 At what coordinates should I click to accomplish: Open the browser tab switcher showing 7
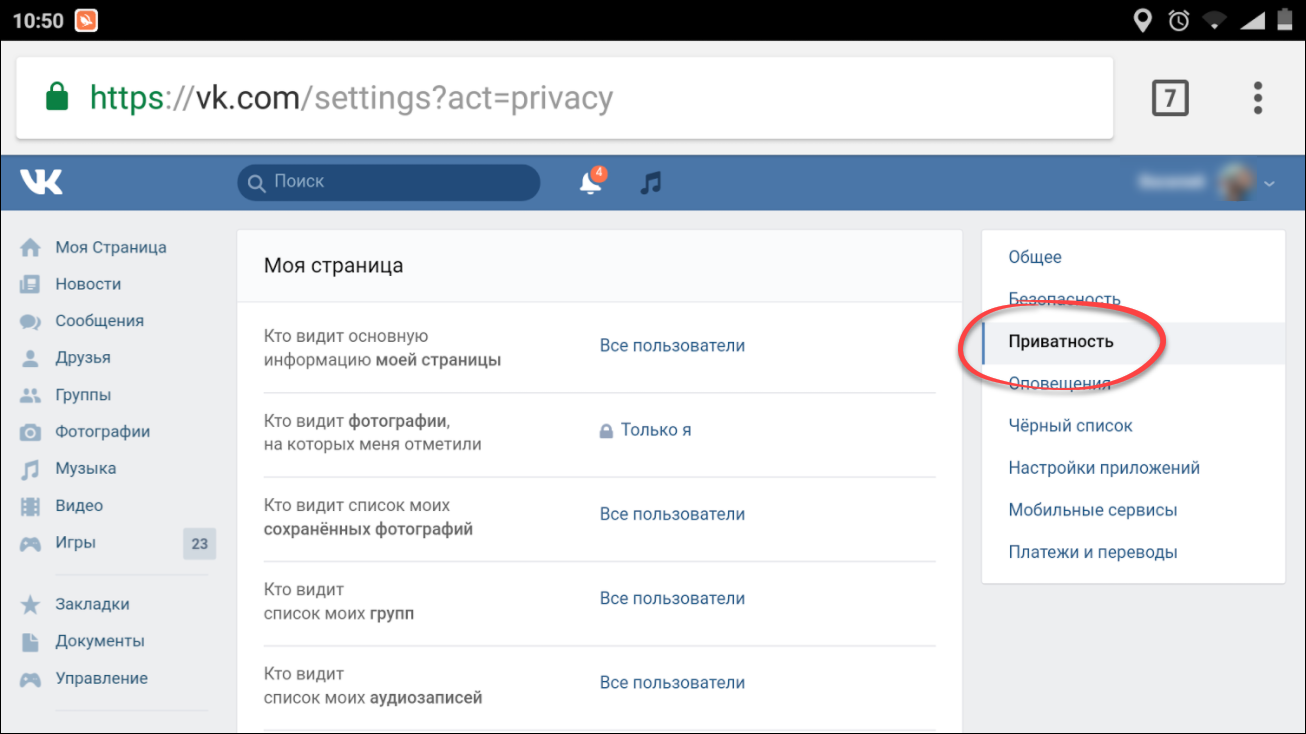[1170, 98]
